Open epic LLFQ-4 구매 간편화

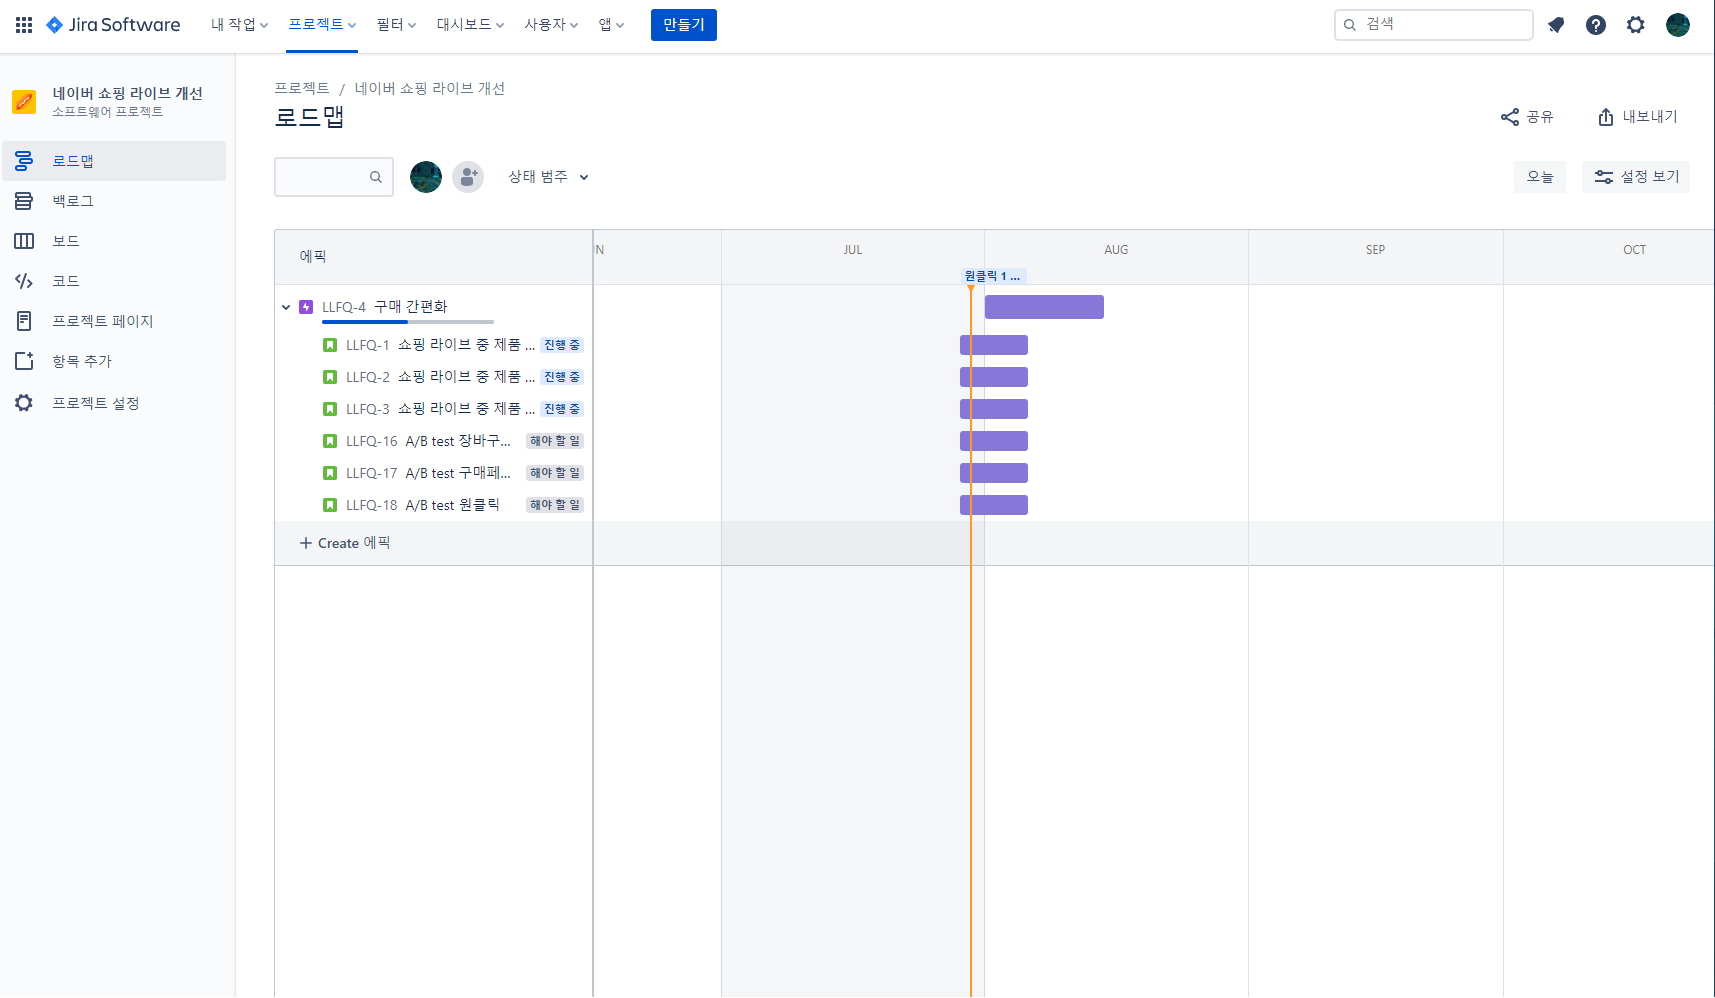click(x=385, y=307)
